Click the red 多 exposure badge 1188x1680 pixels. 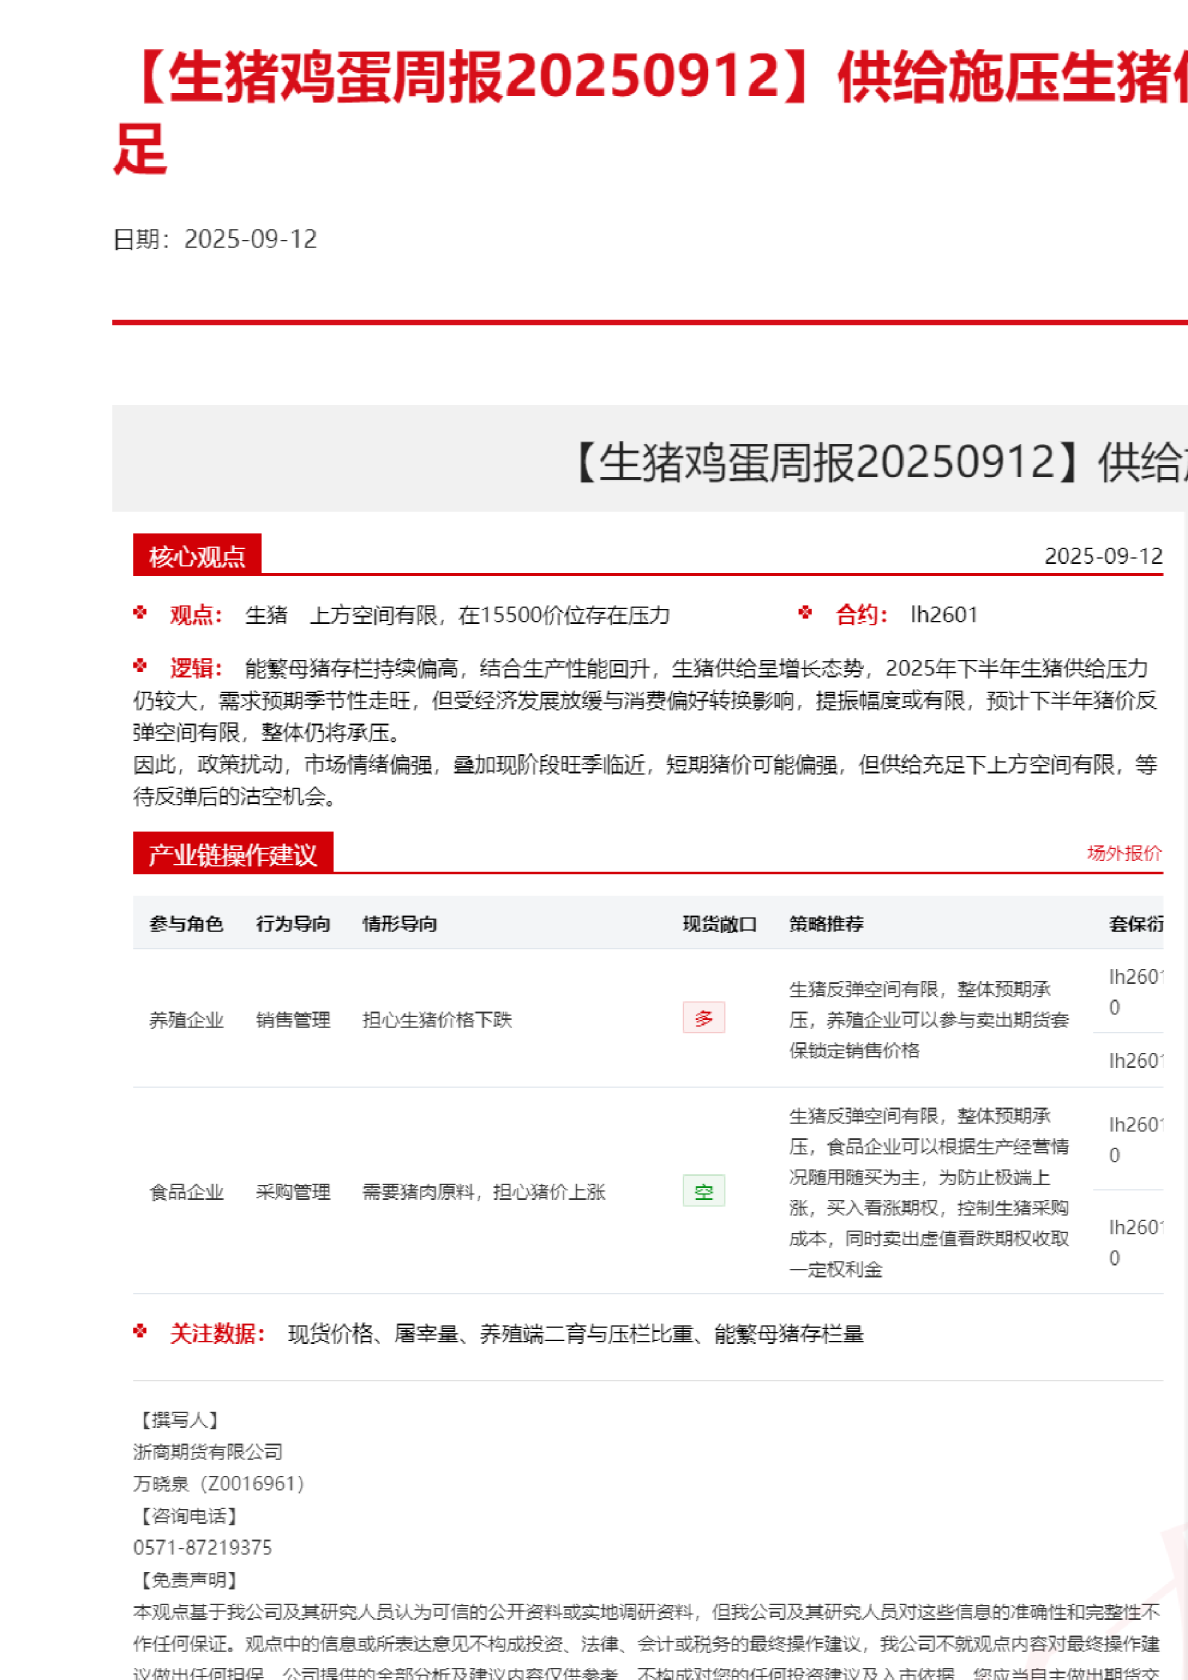point(703,1018)
